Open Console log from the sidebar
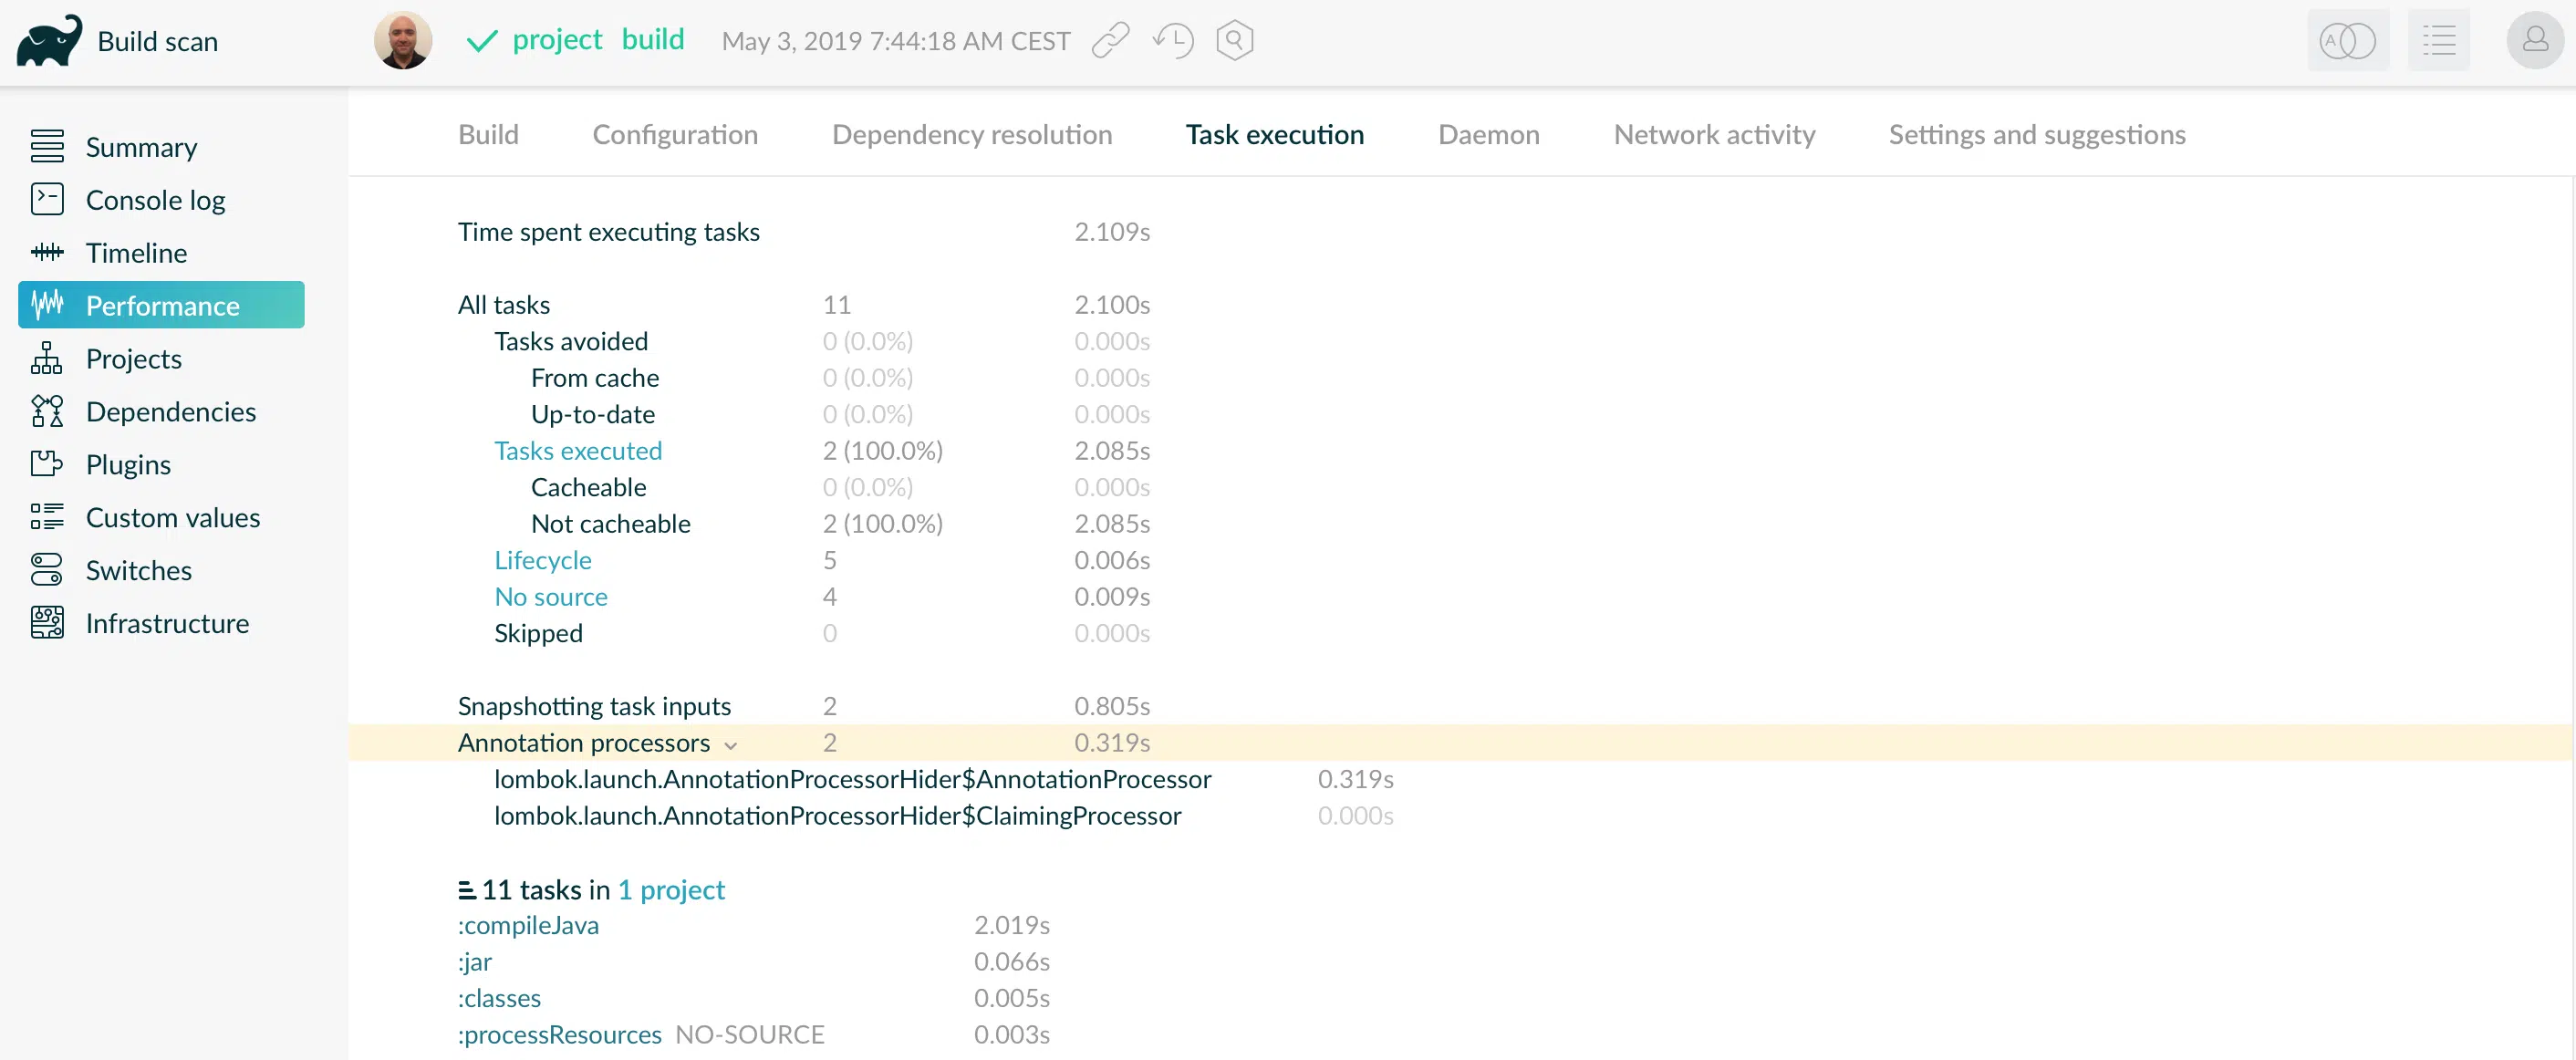Viewport: 2576px width, 1060px height. [x=156, y=200]
